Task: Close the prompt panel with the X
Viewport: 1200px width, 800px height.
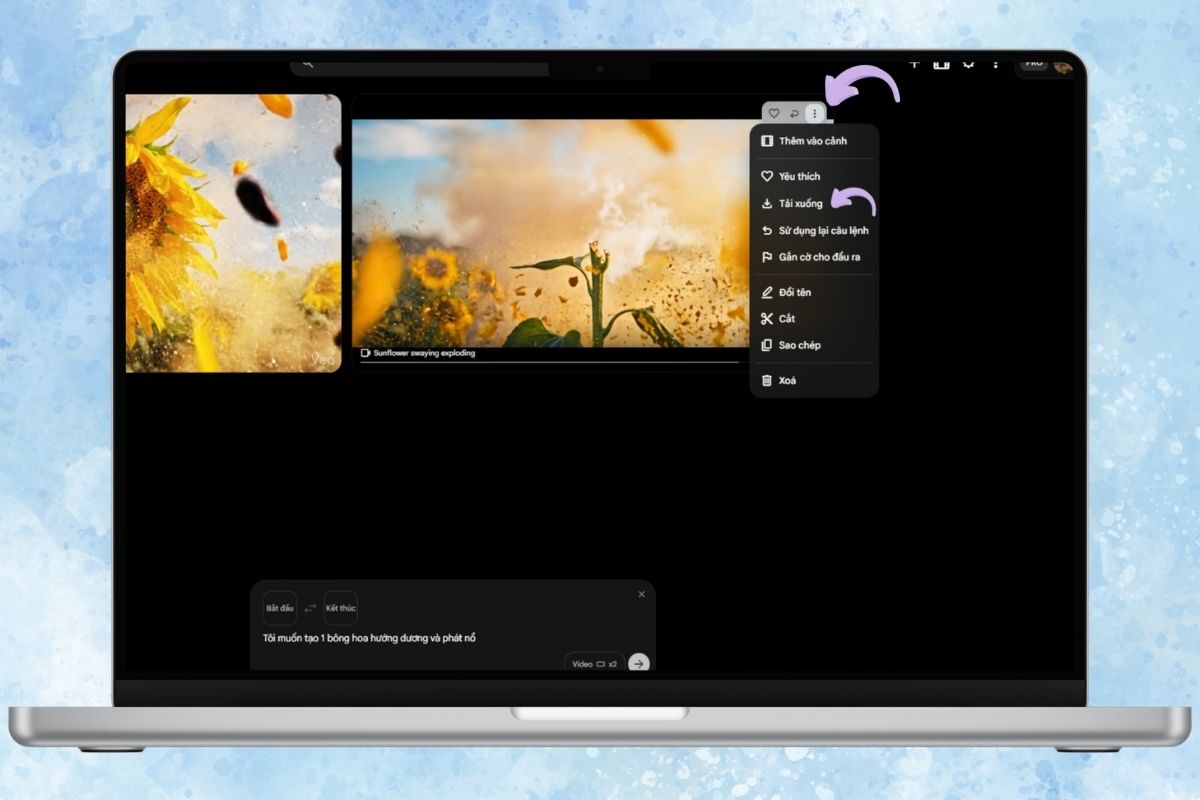Action: [x=641, y=593]
